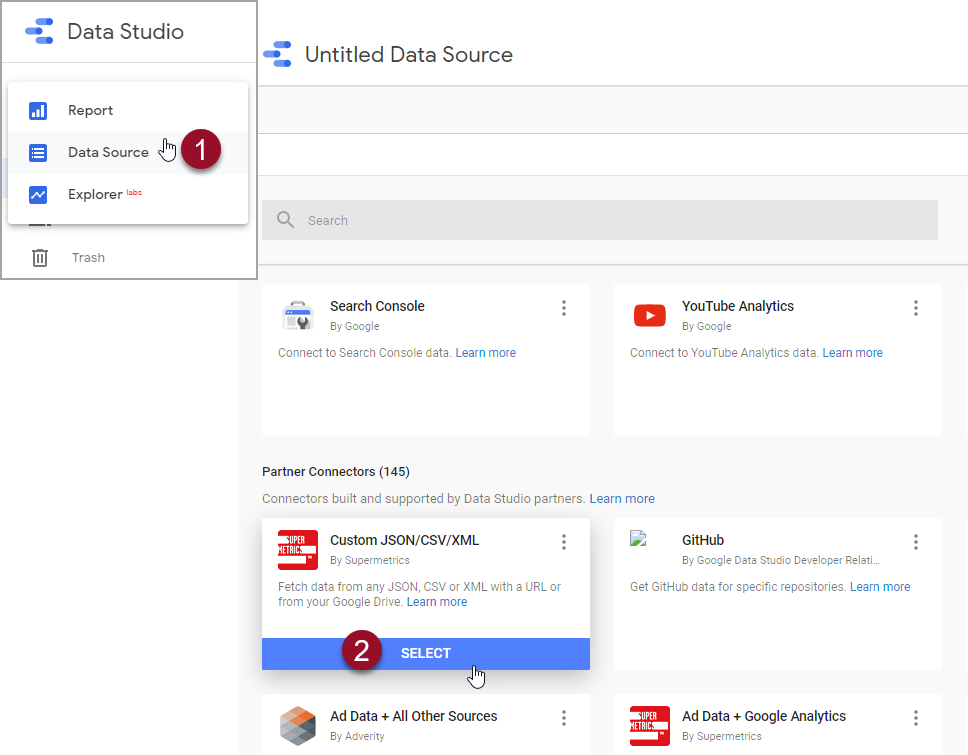Open Search Console three-dot options menu
Screen dimensions: 968x755
click(564, 308)
